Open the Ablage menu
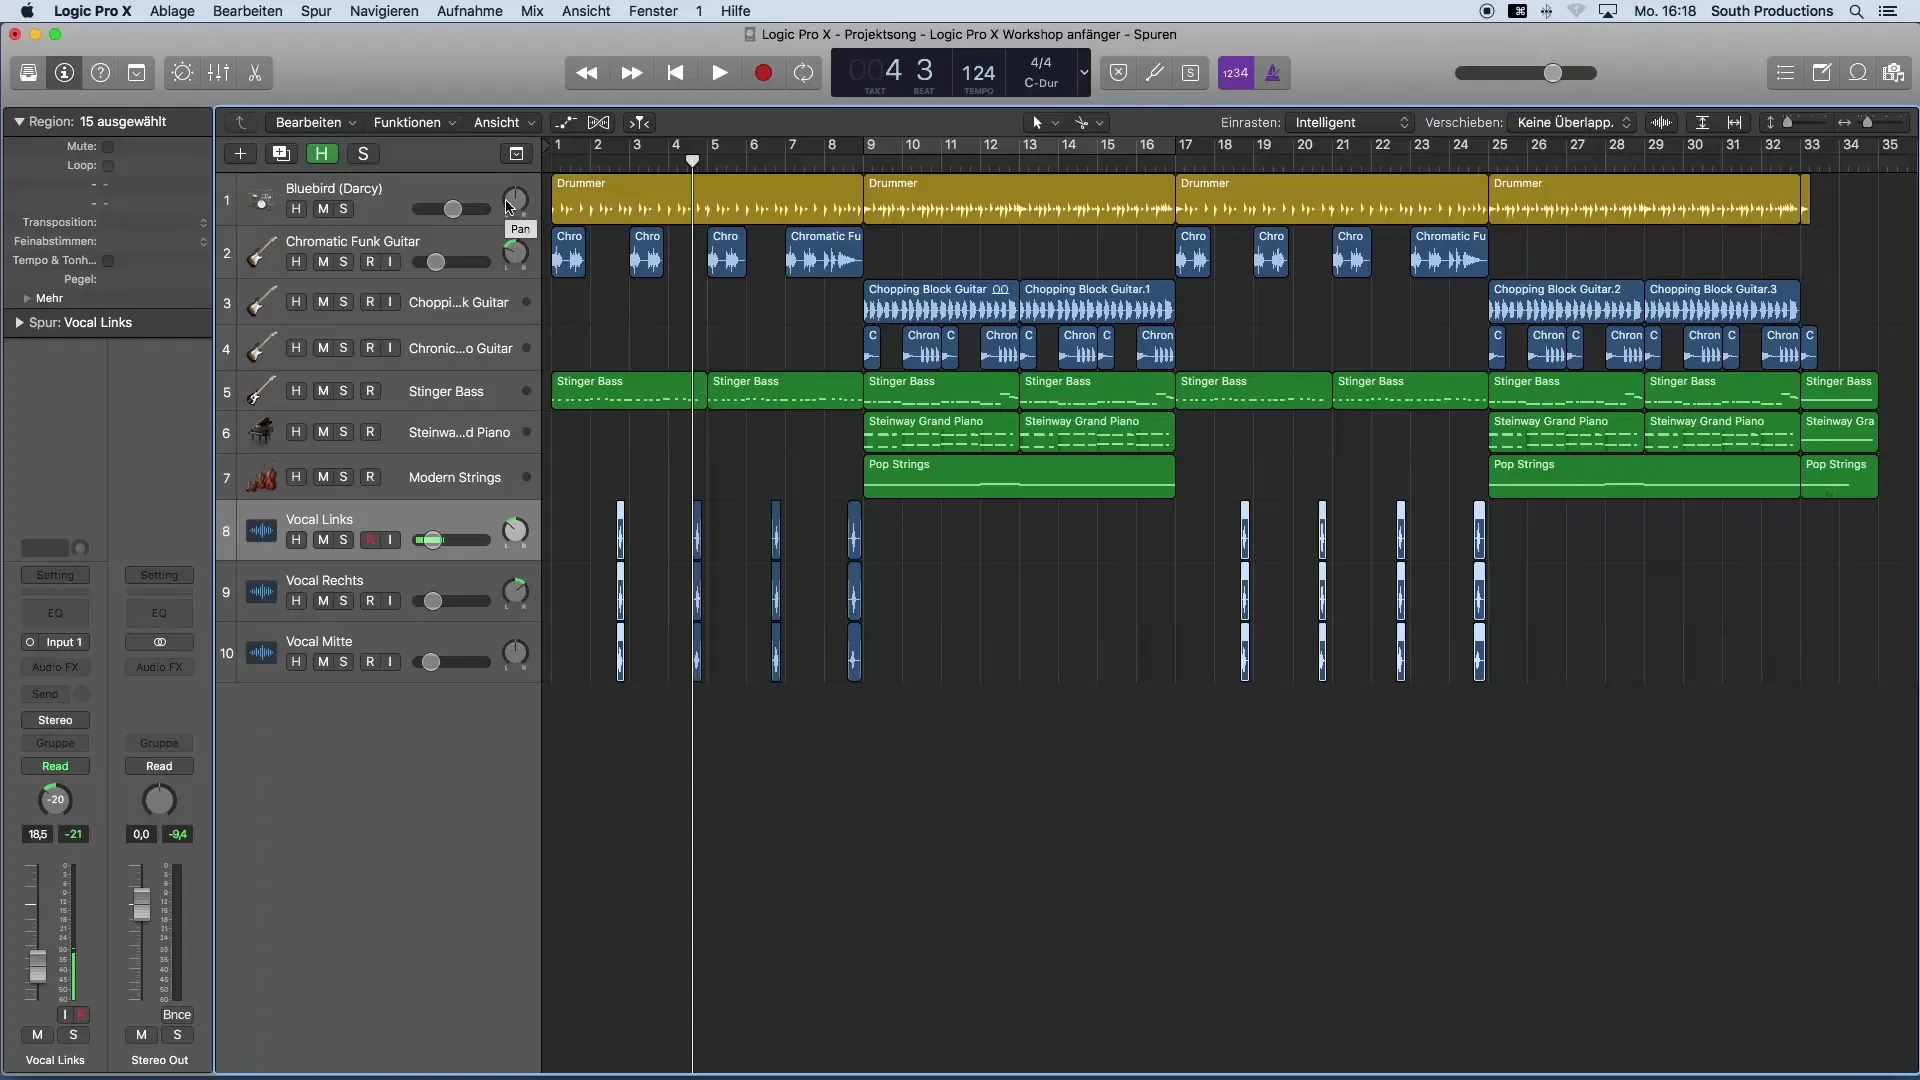The height and width of the screenshot is (1080, 1920). click(x=172, y=11)
